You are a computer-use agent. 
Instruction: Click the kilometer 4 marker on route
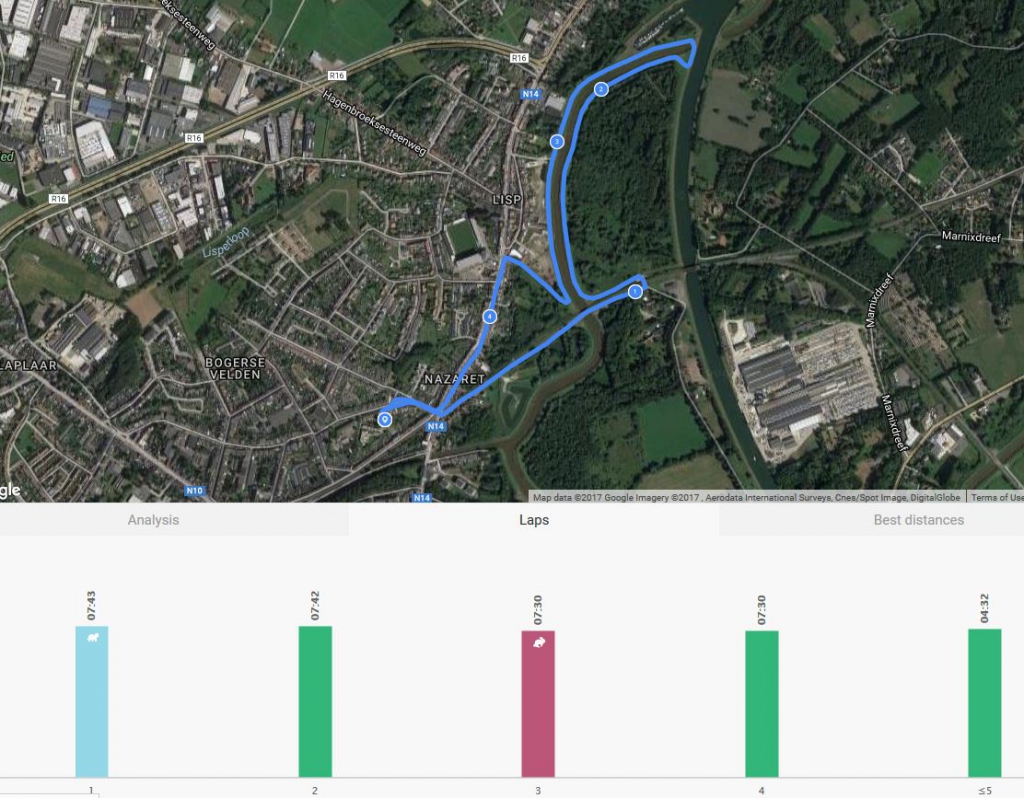coord(489,317)
